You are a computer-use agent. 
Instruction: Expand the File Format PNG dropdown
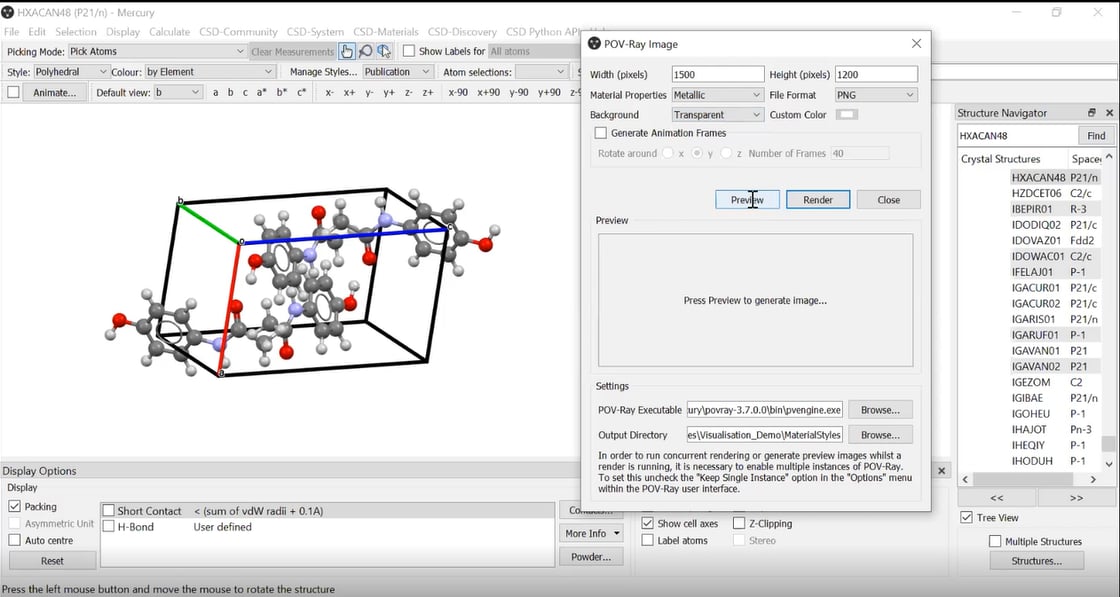[876, 95]
